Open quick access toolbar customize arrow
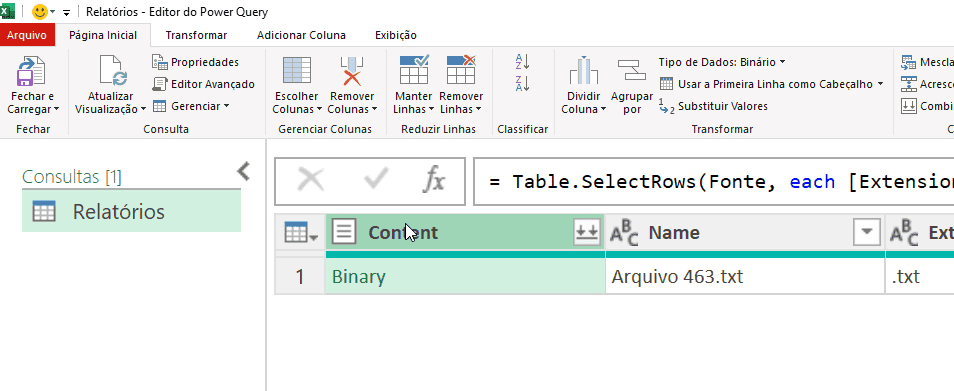The width and height of the screenshot is (954, 391). click(x=66, y=12)
